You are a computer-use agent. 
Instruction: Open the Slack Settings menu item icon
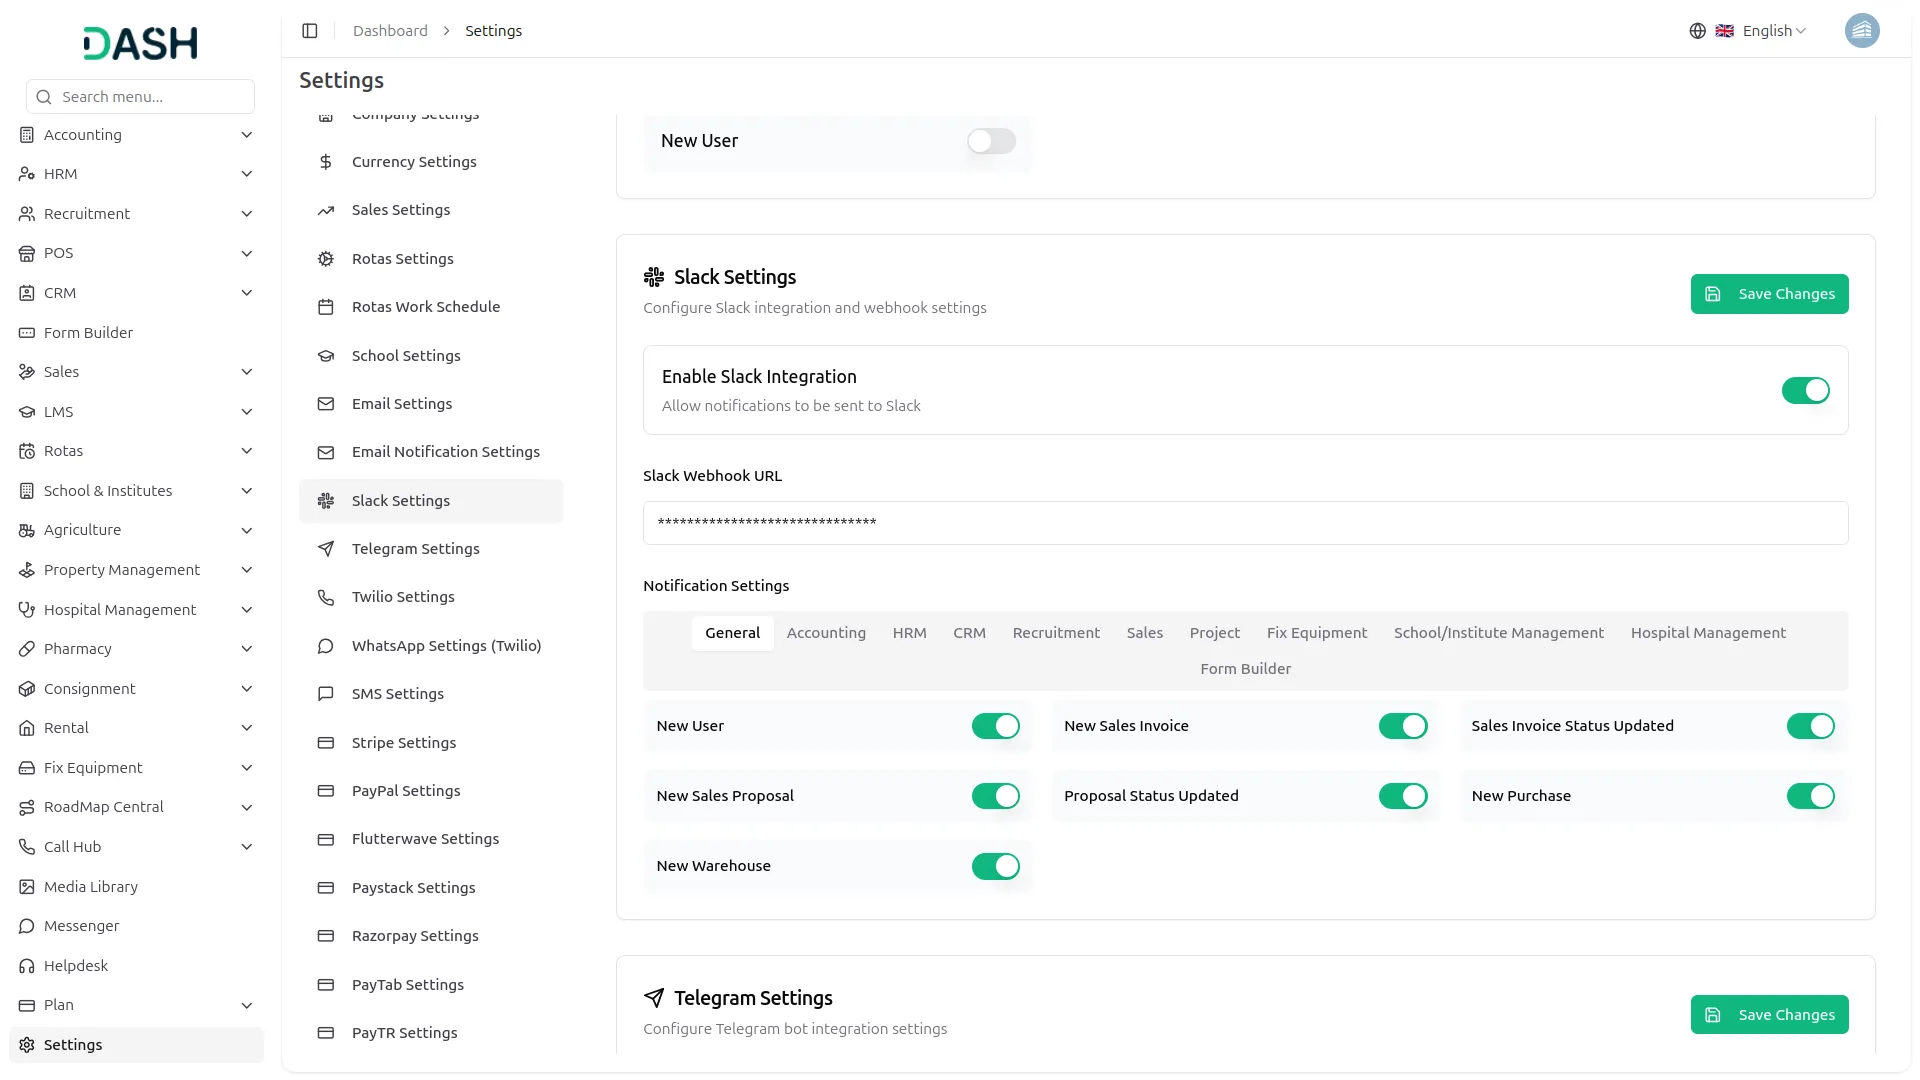coord(326,500)
